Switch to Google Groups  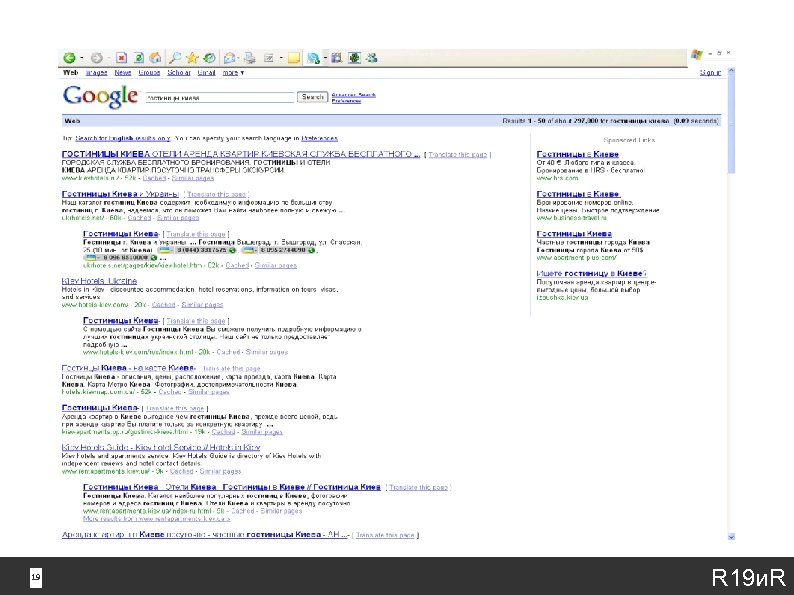(149, 73)
